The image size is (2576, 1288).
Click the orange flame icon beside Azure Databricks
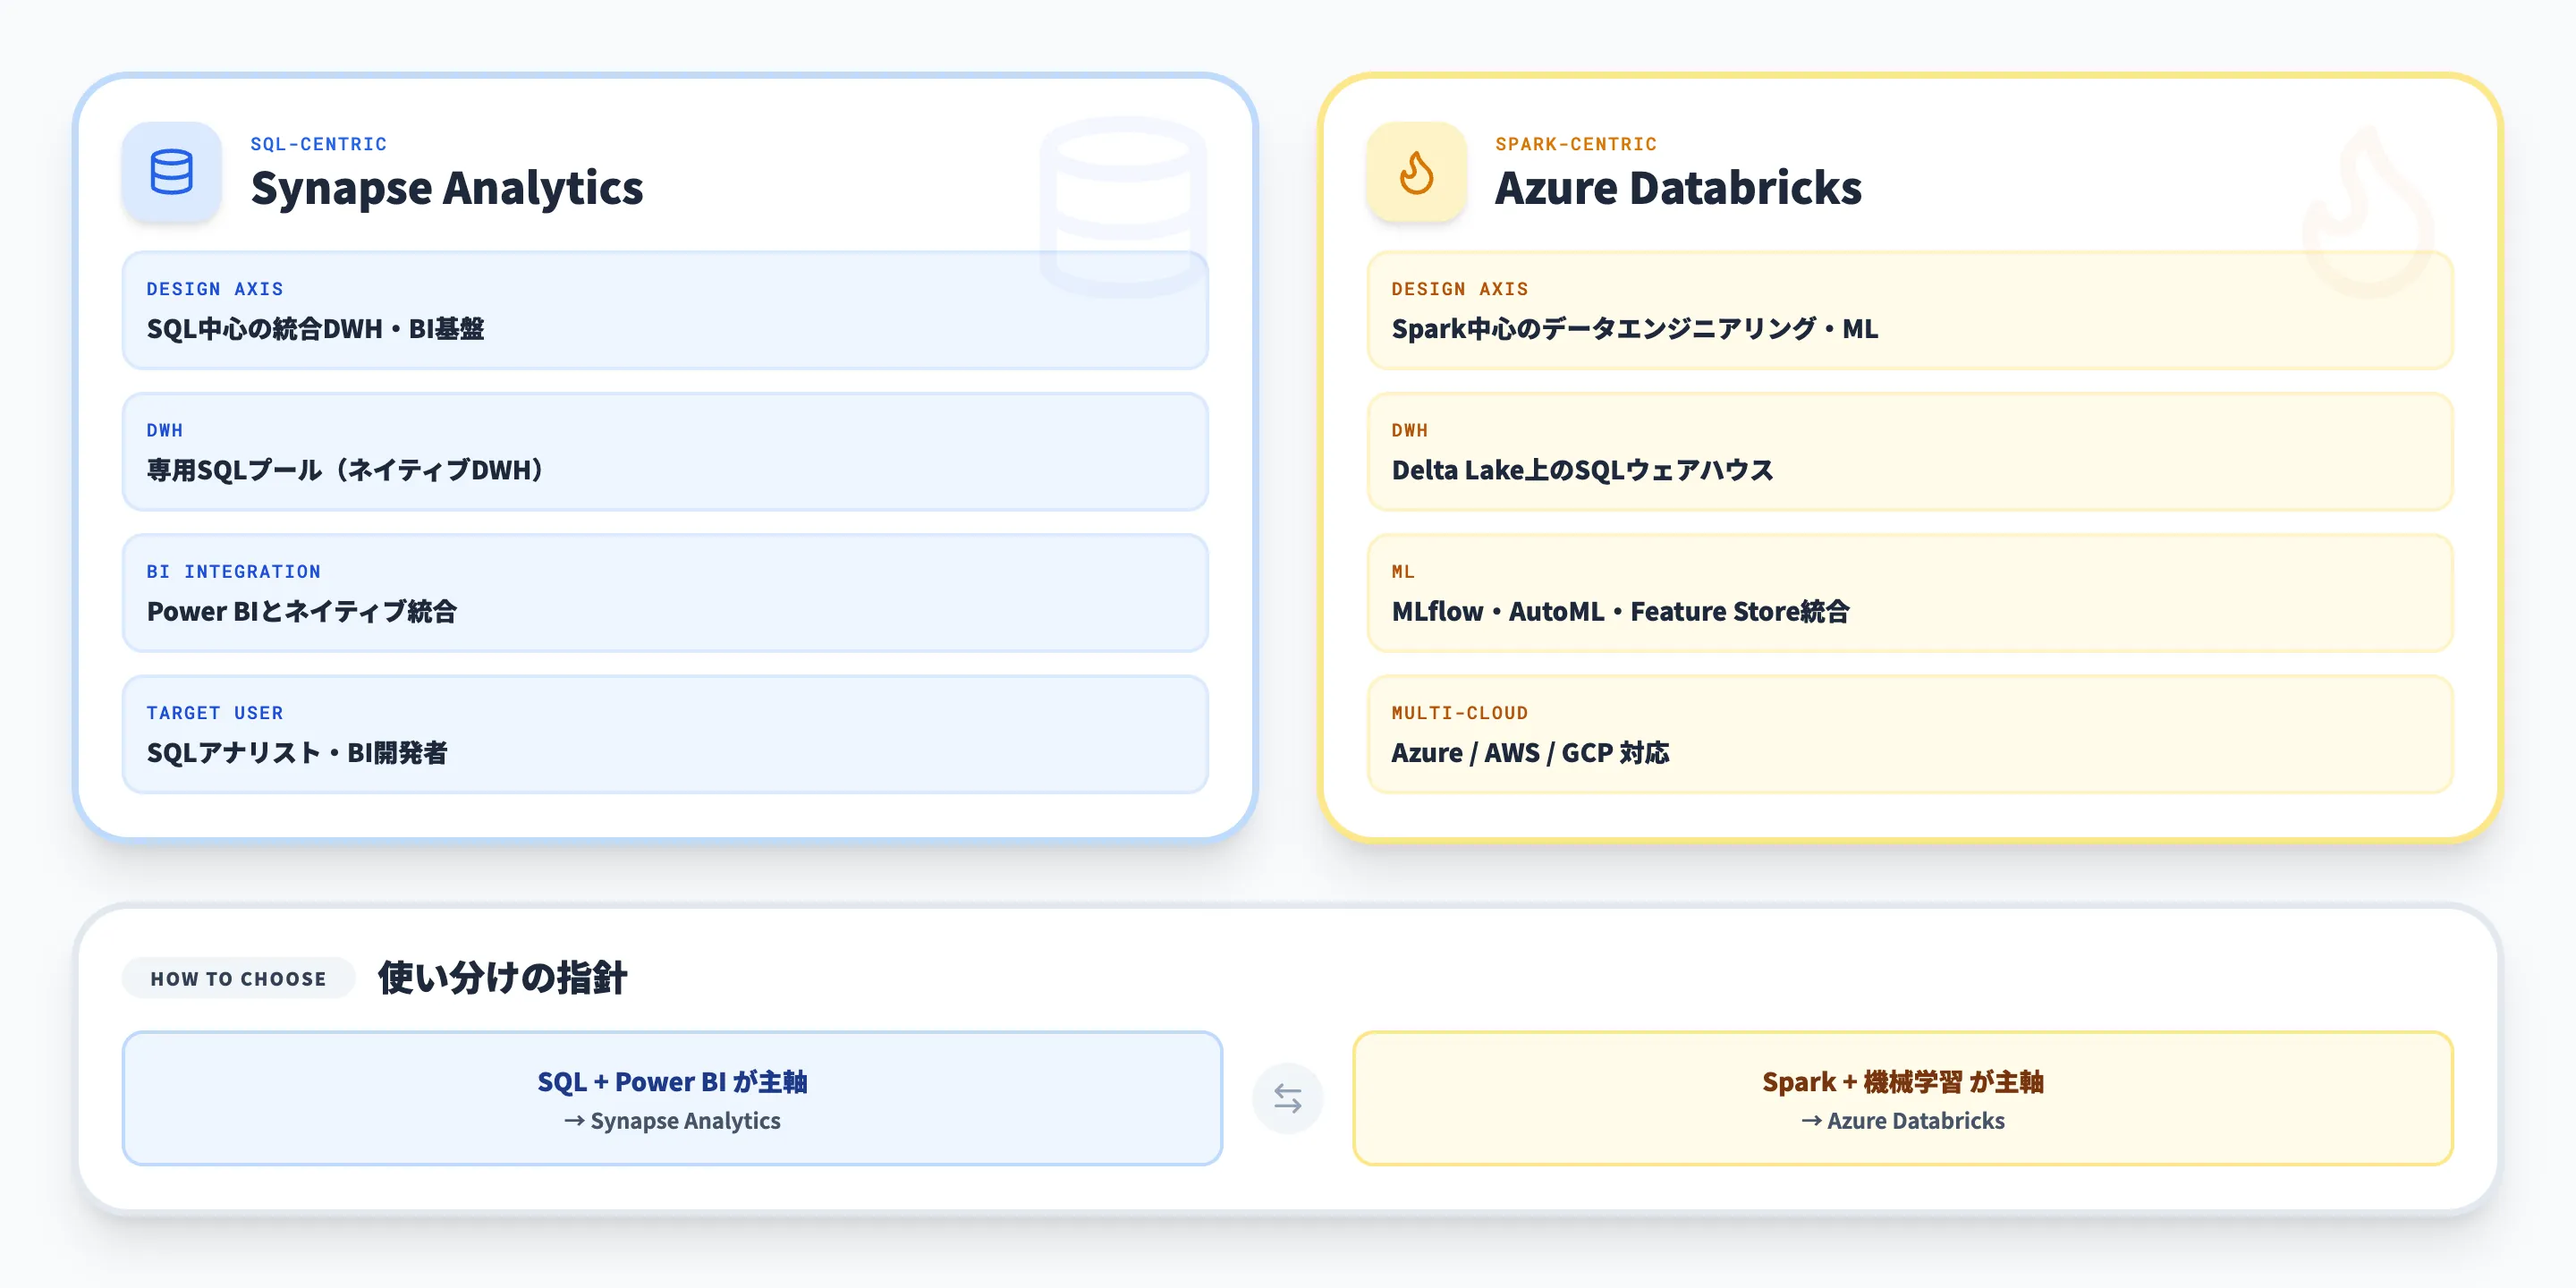[1416, 172]
